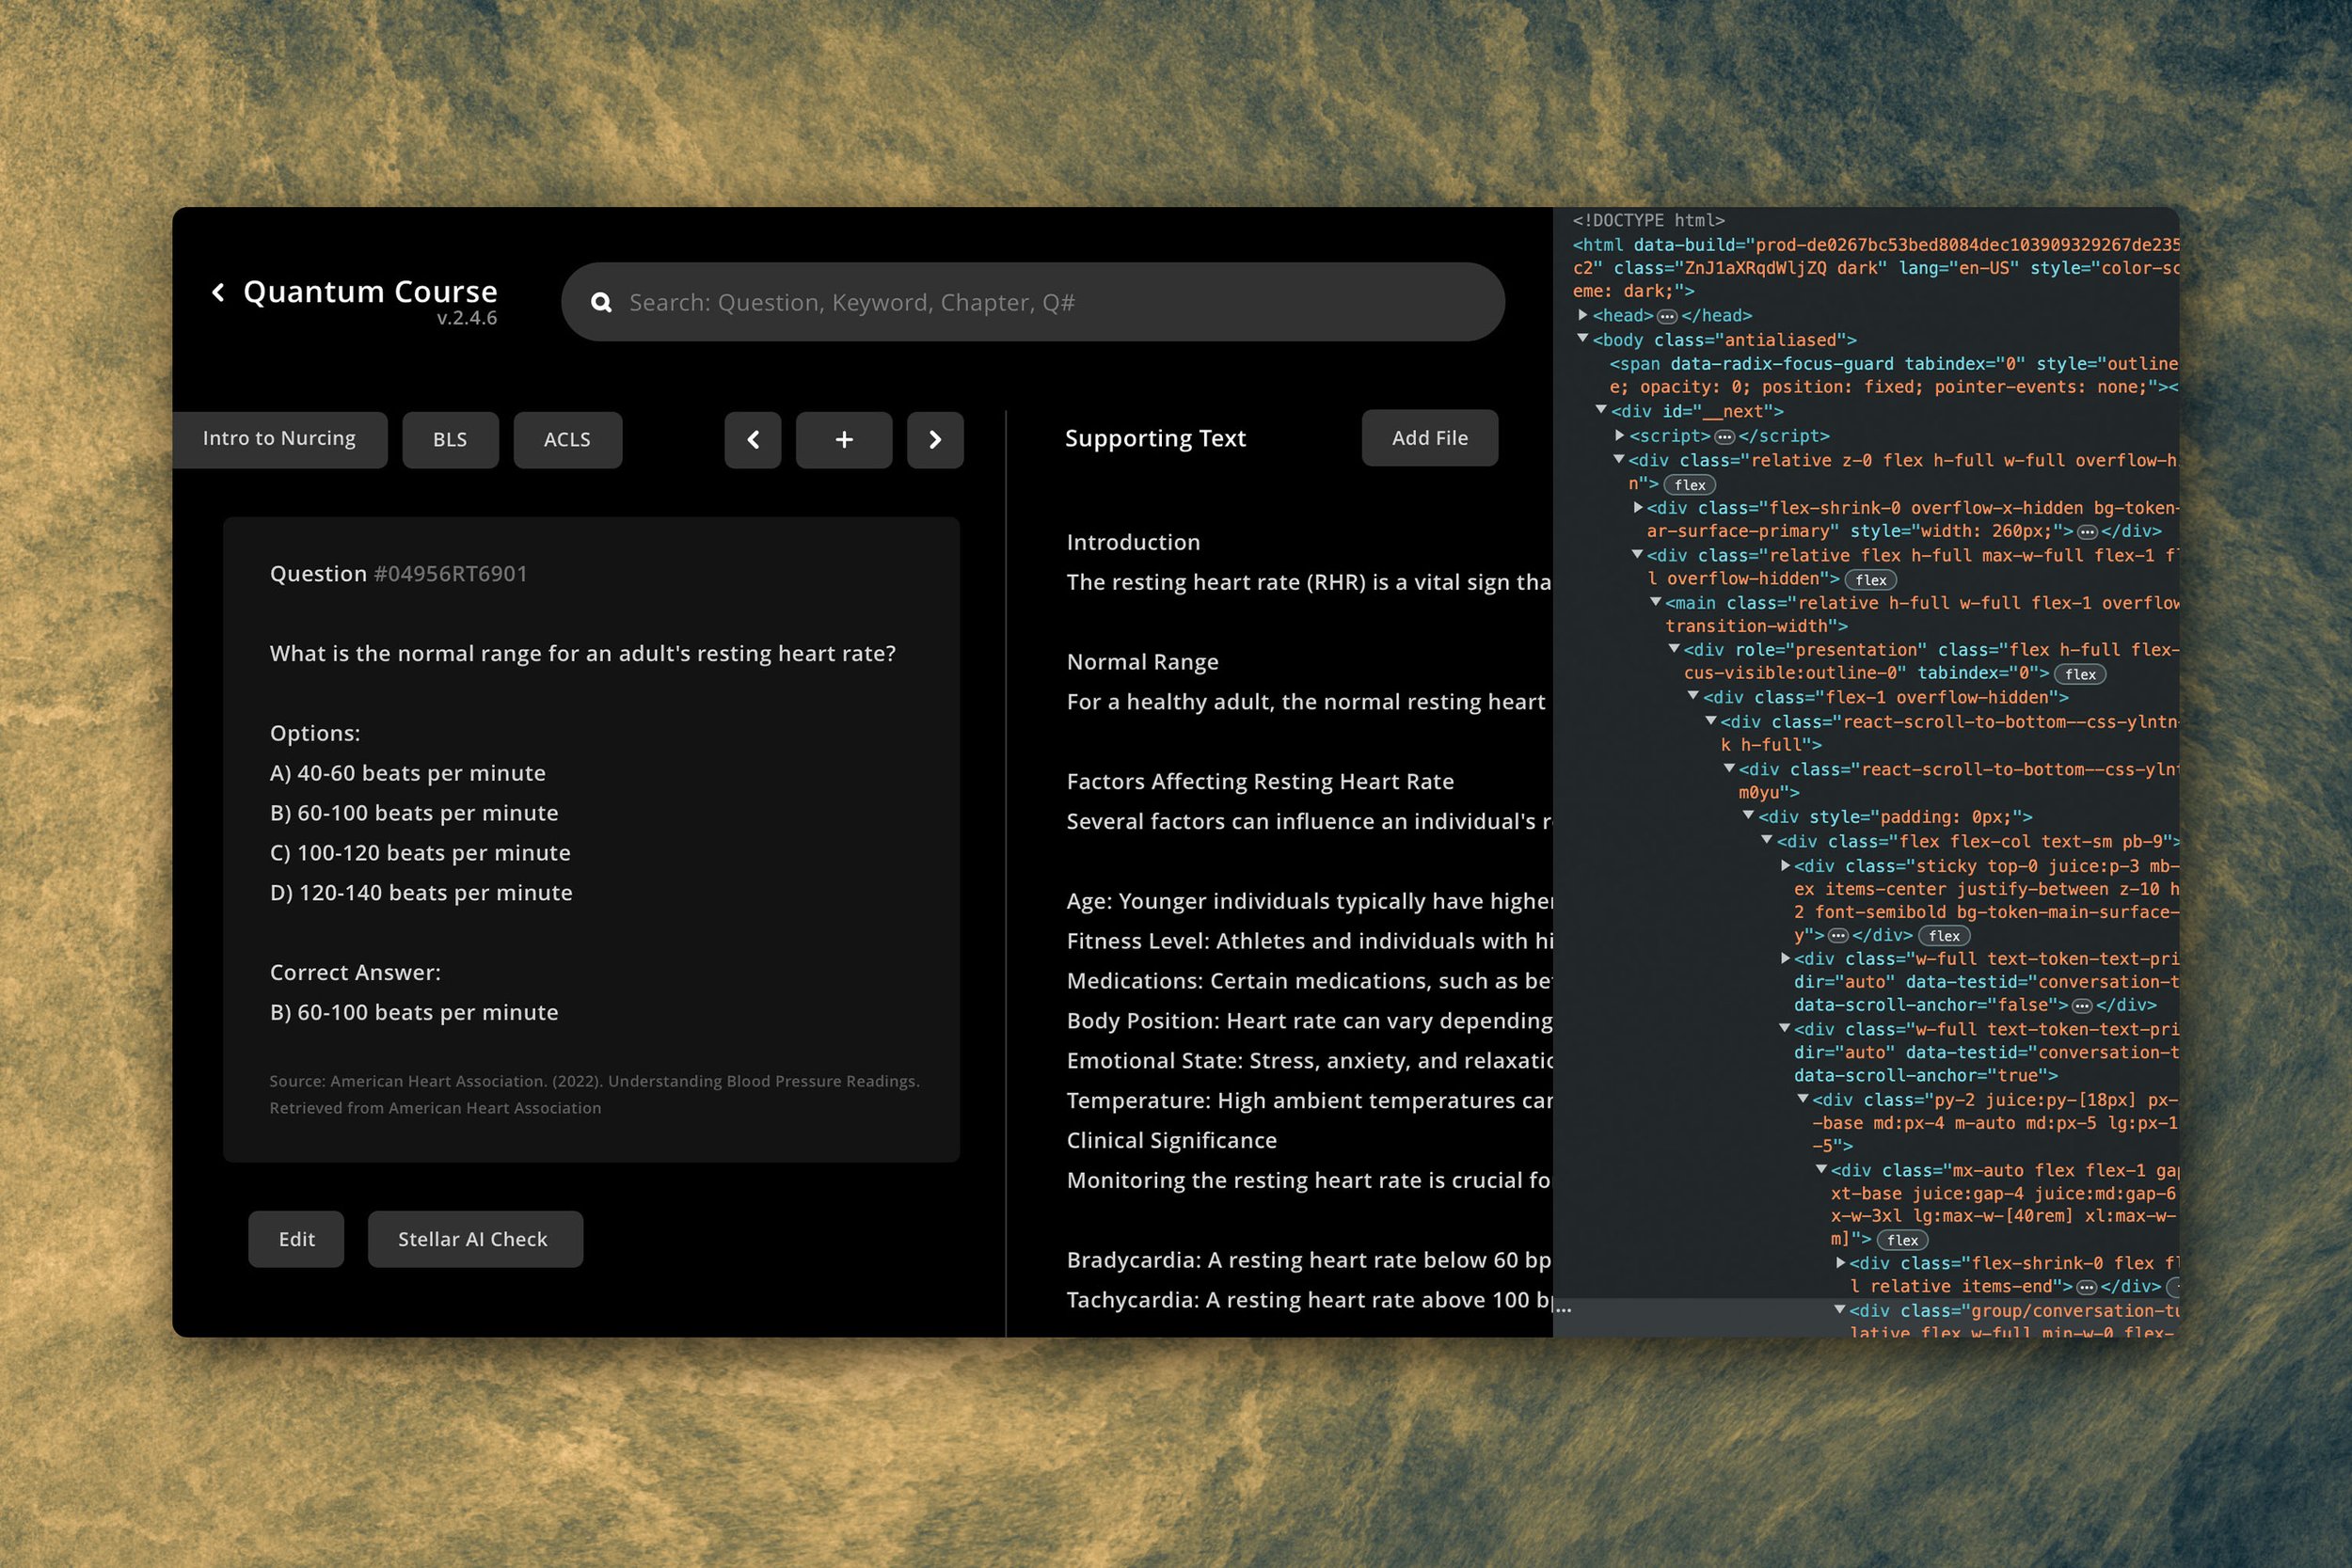The width and height of the screenshot is (2352, 1568).
Task: Click script tag ellipsis badge
Action: (x=1724, y=437)
